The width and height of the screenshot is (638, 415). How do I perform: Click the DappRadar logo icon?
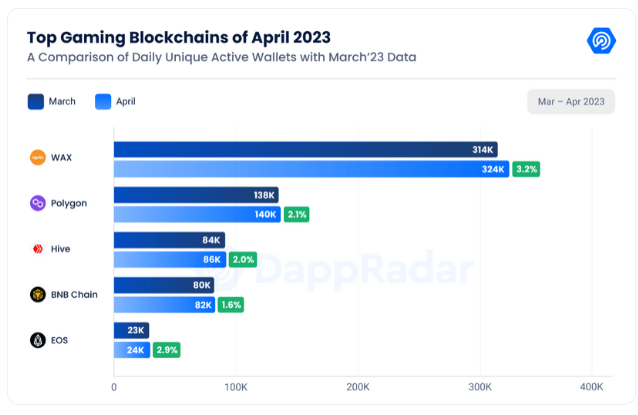(600, 41)
